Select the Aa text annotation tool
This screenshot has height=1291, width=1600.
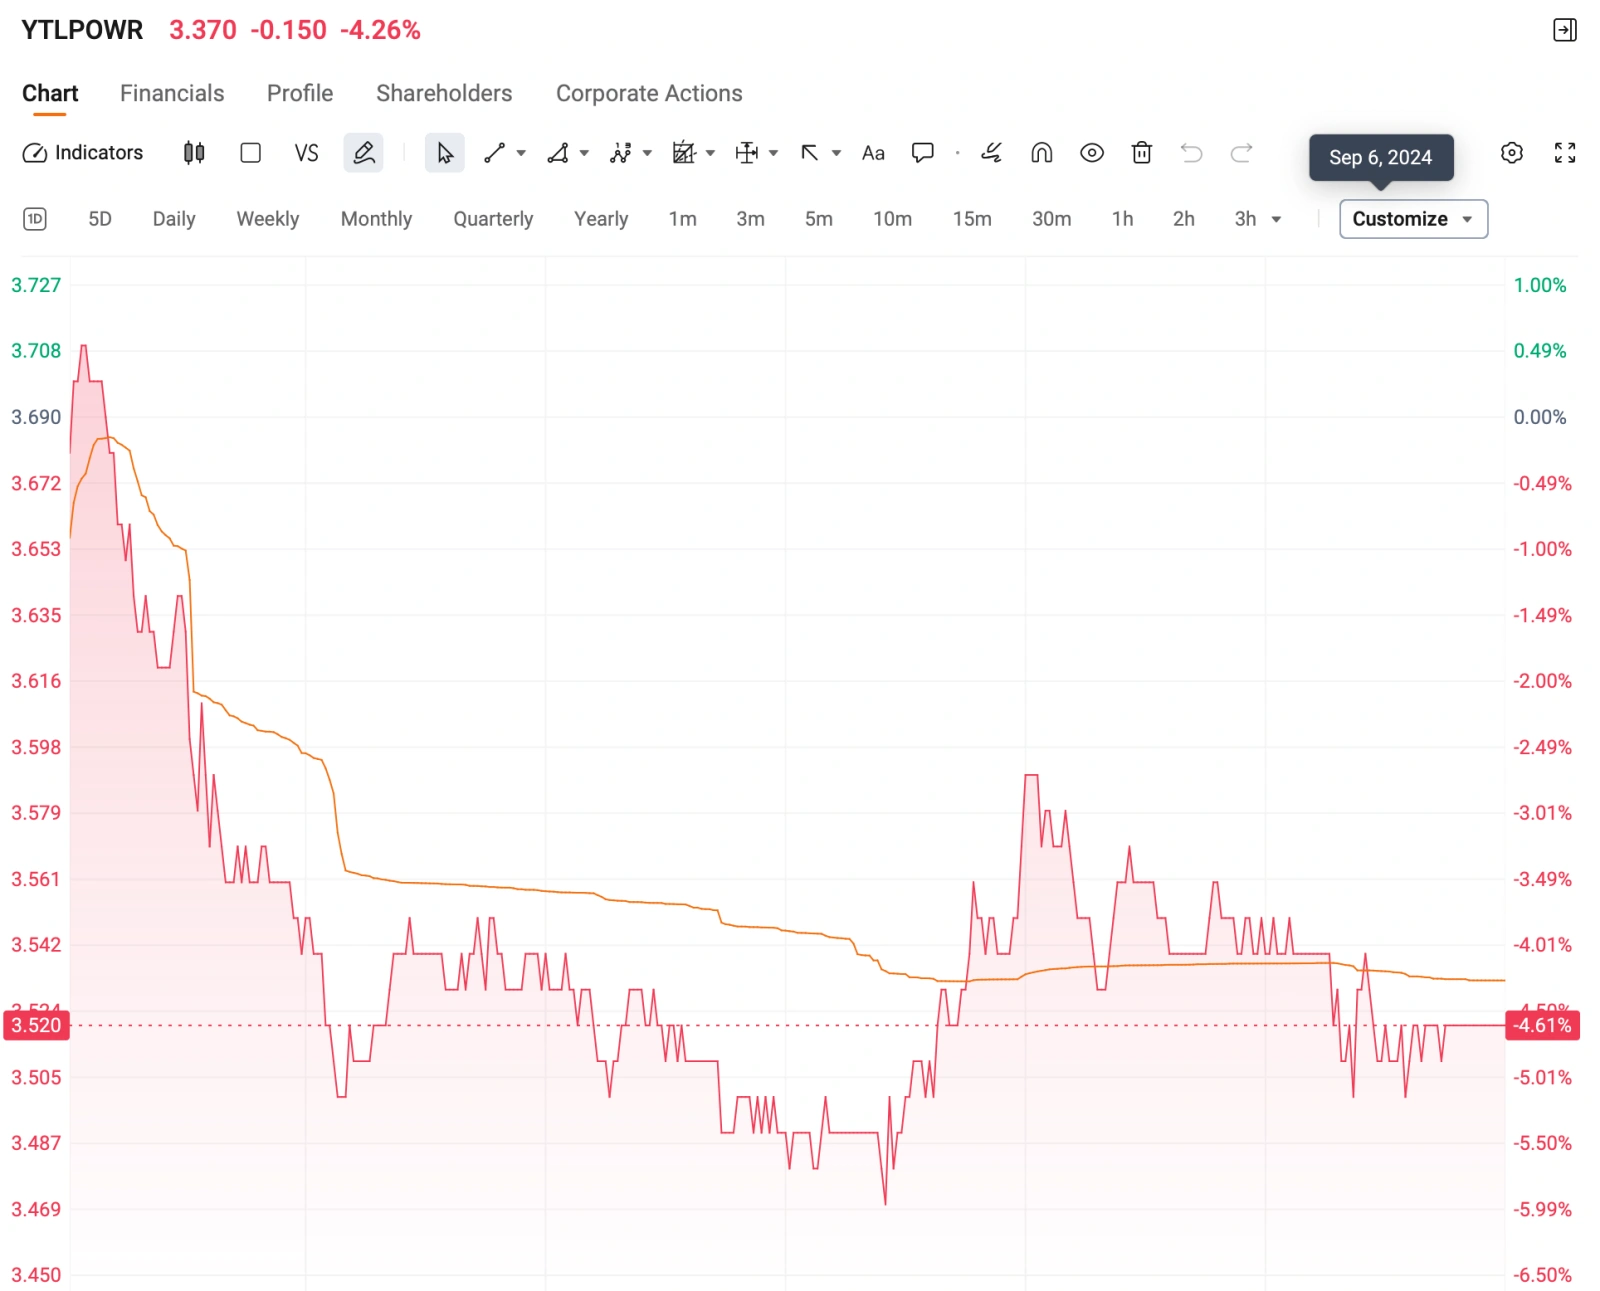pyautogui.click(x=873, y=153)
